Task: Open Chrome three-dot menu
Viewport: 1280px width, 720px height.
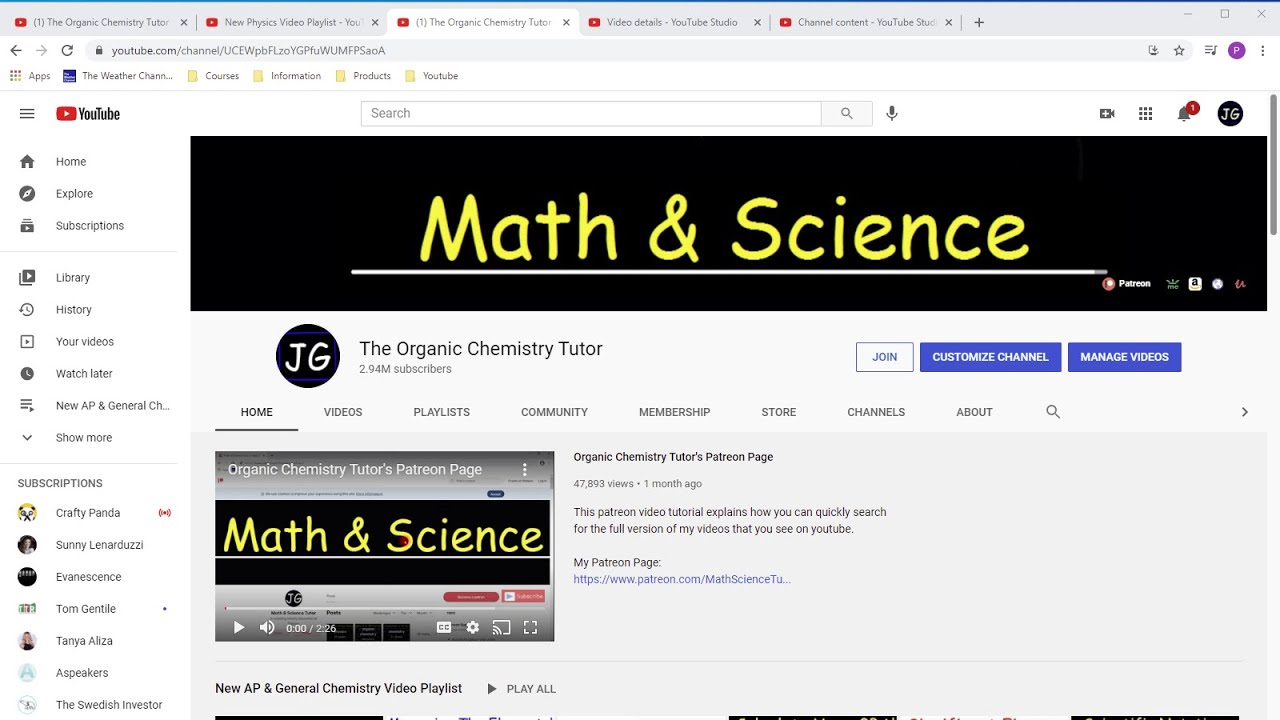Action: coord(1264,50)
